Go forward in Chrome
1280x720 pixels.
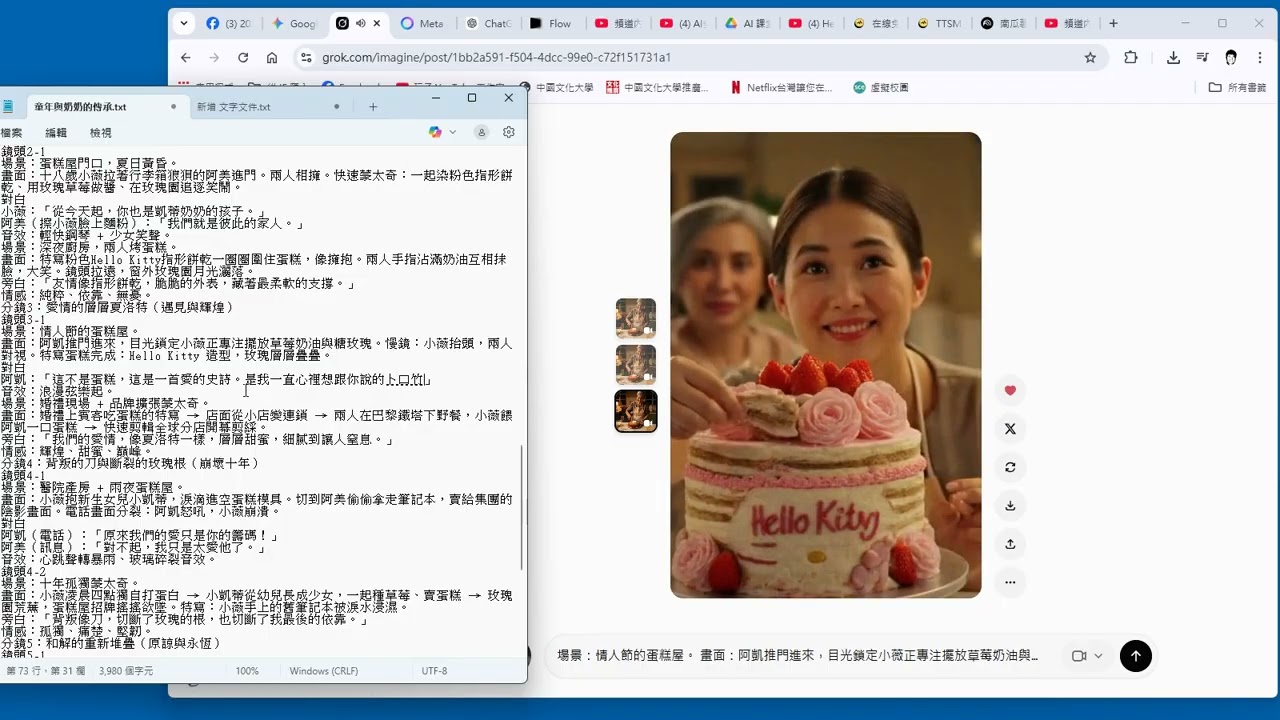tap(214, 58)
